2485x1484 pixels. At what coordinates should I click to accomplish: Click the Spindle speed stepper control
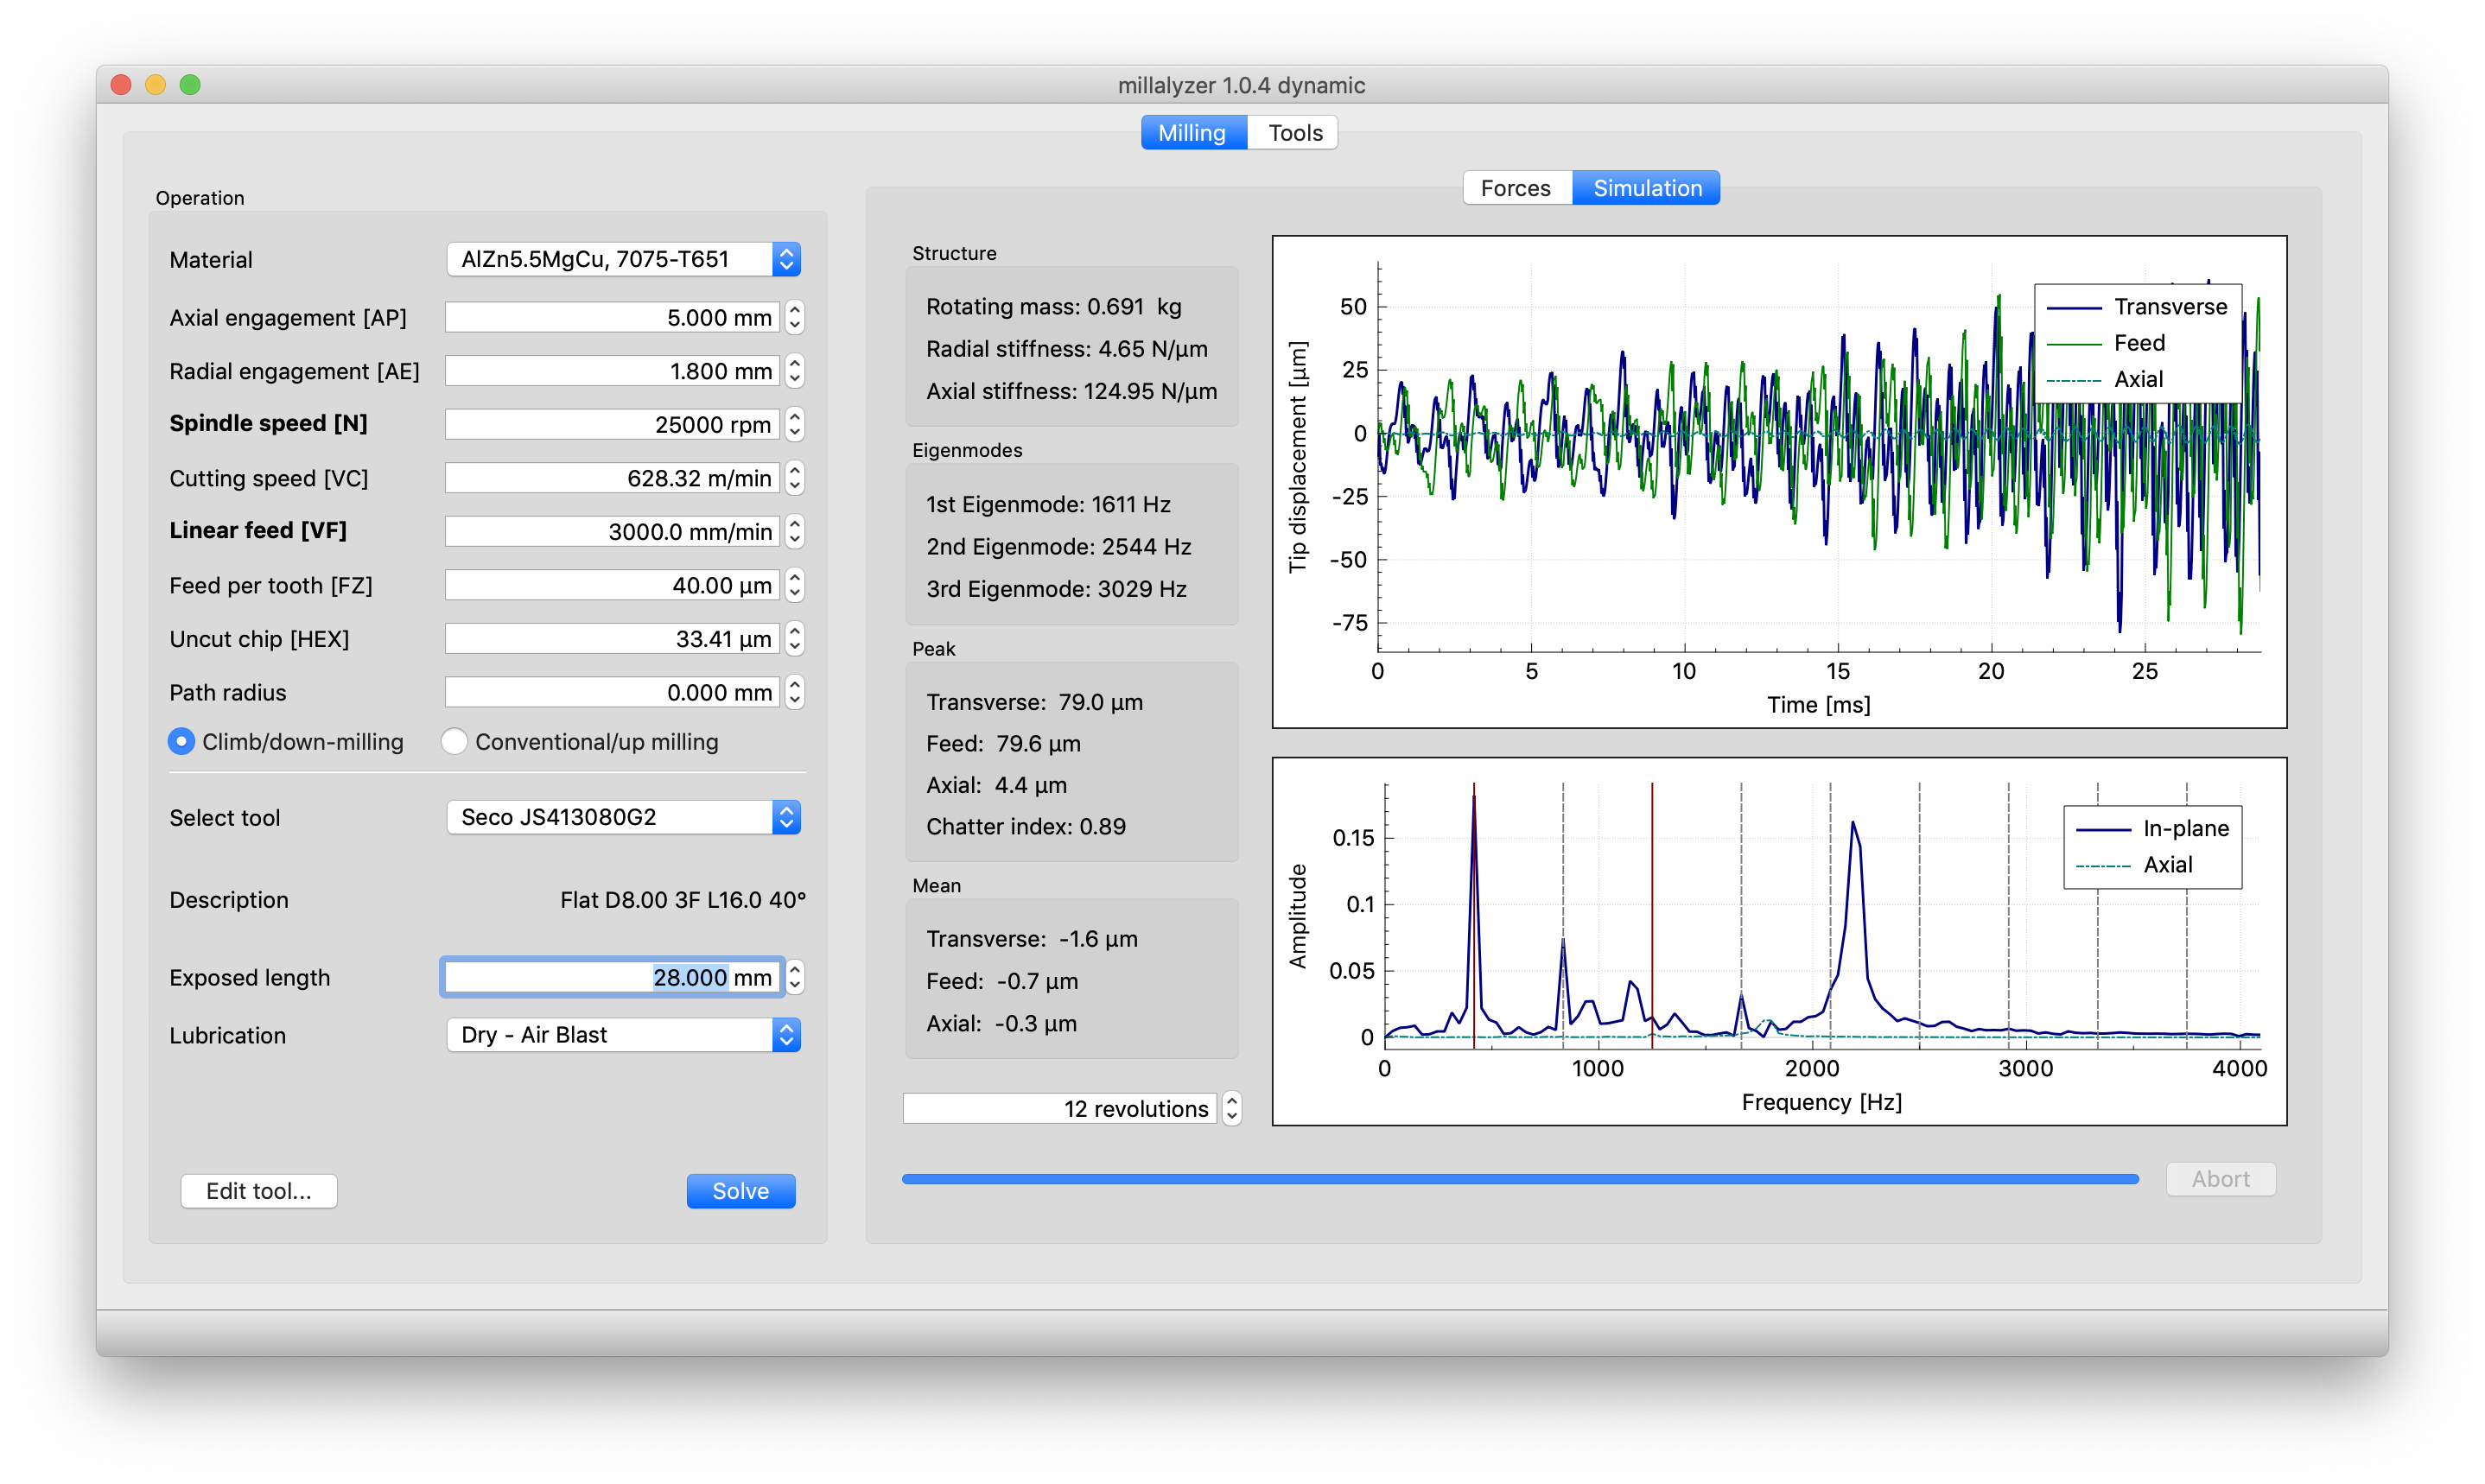tap(795, 424)
